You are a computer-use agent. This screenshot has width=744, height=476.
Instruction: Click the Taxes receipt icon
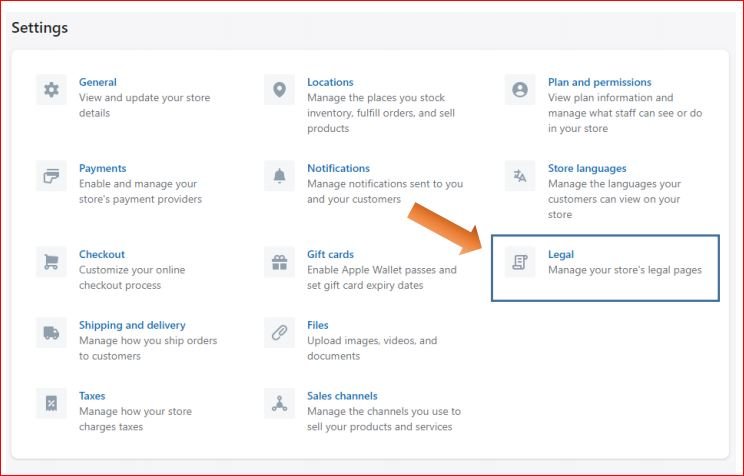51,403
